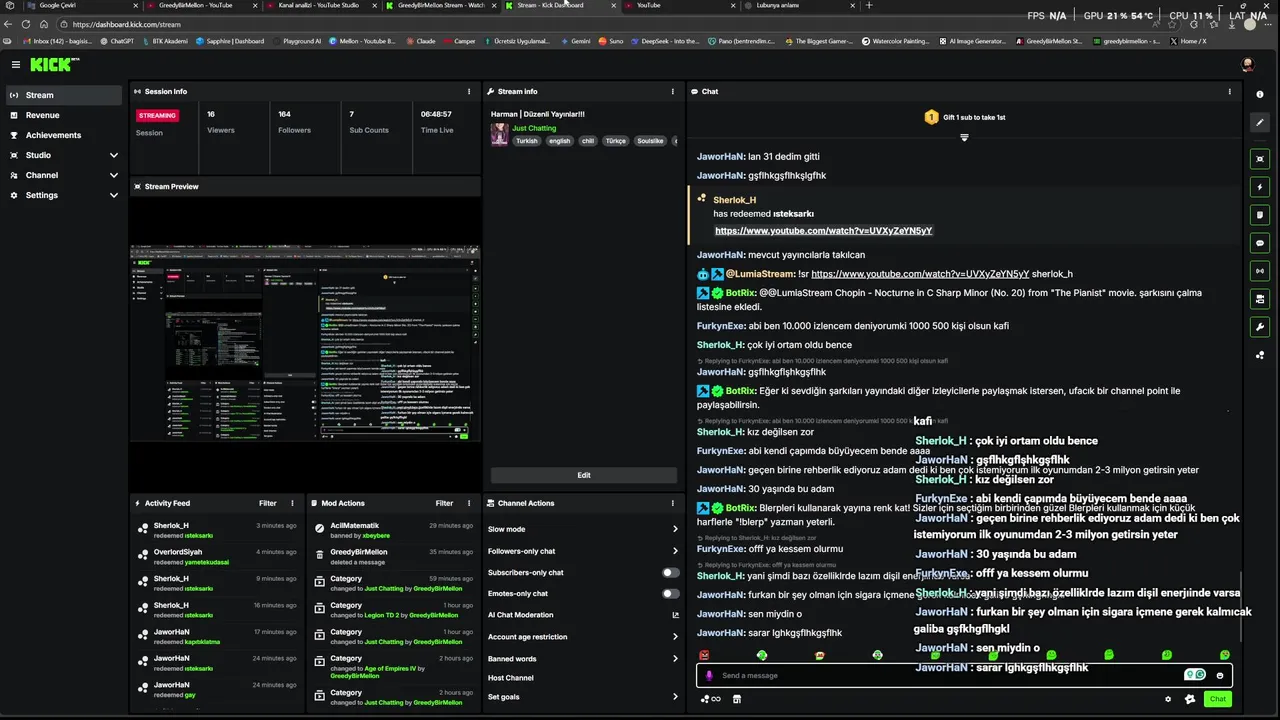Click the pencil edit icon in right toolbar
1280x720 pixels.
[1260, 122]
